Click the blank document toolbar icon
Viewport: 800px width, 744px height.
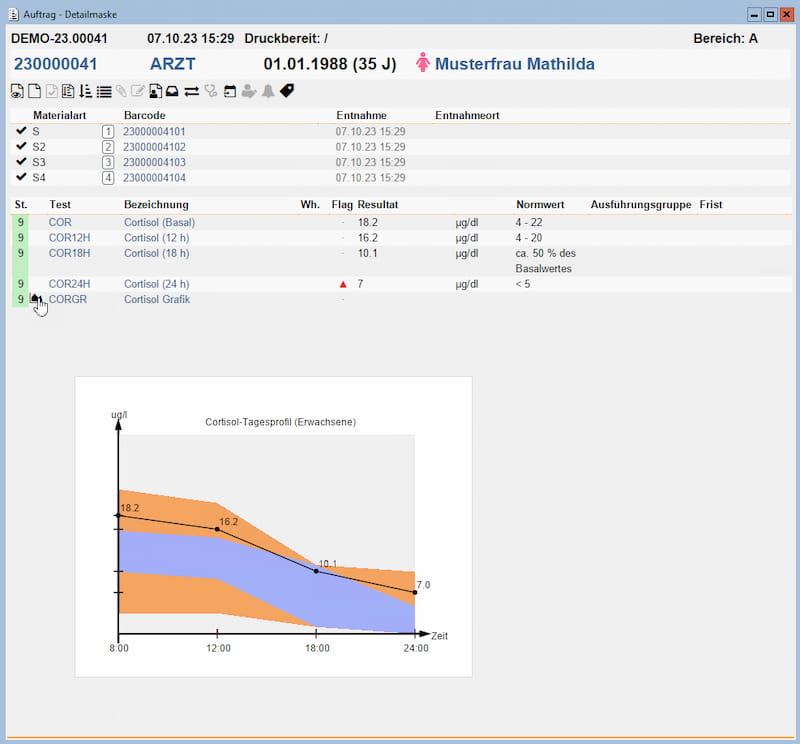tap(34, 91)
